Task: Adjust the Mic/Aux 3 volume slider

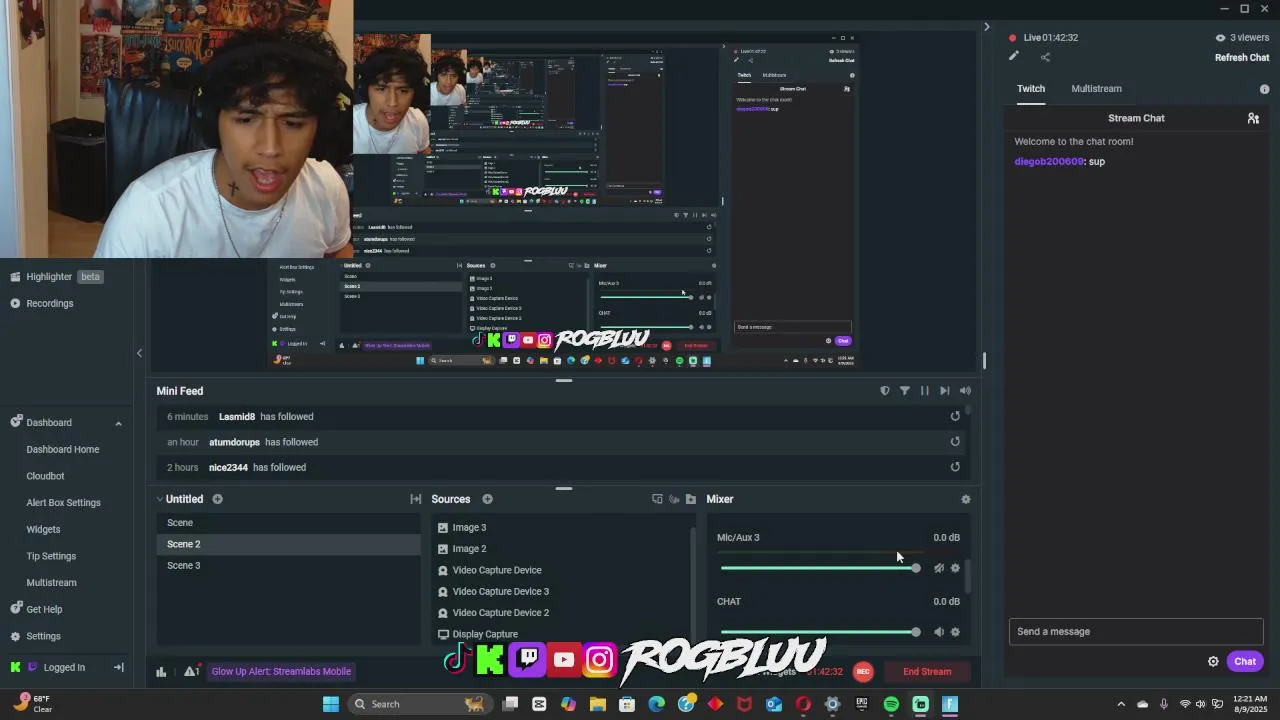Action: click(819, 568)
